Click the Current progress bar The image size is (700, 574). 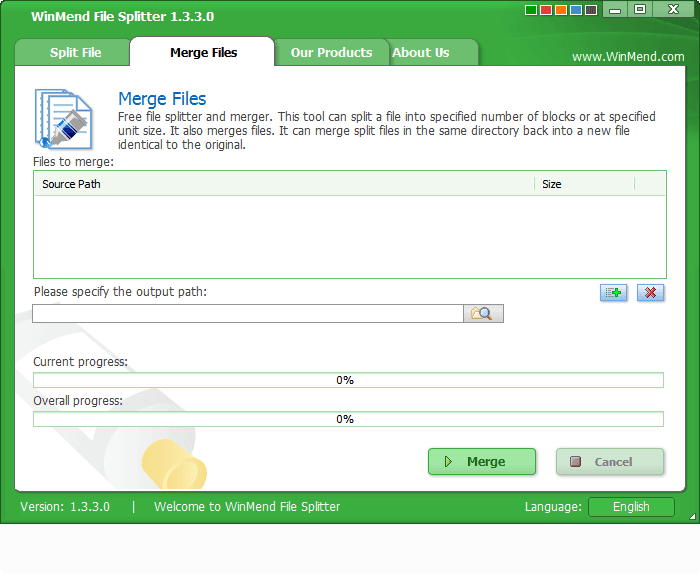tap(348, 380)
